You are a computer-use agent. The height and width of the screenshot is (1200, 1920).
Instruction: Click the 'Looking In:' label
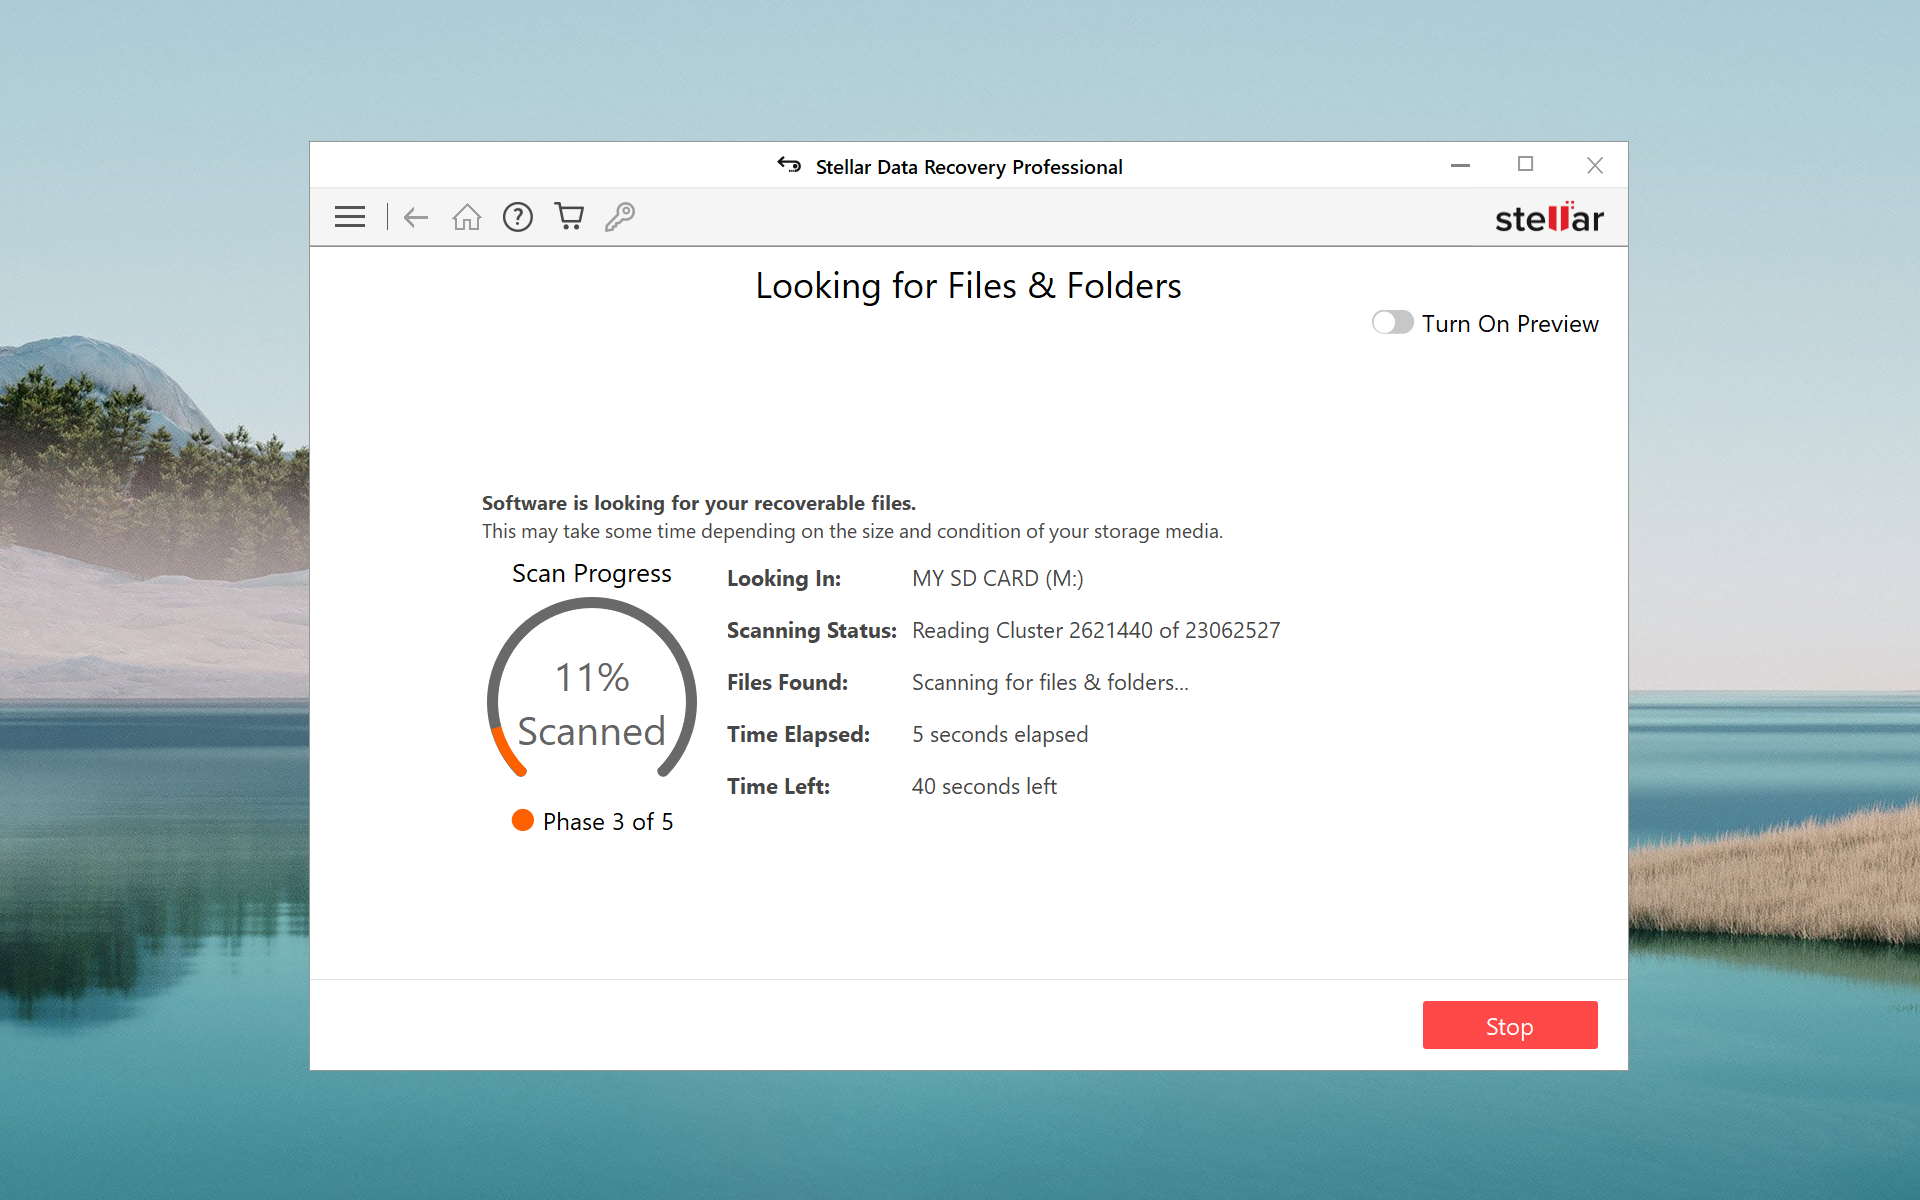784,578
